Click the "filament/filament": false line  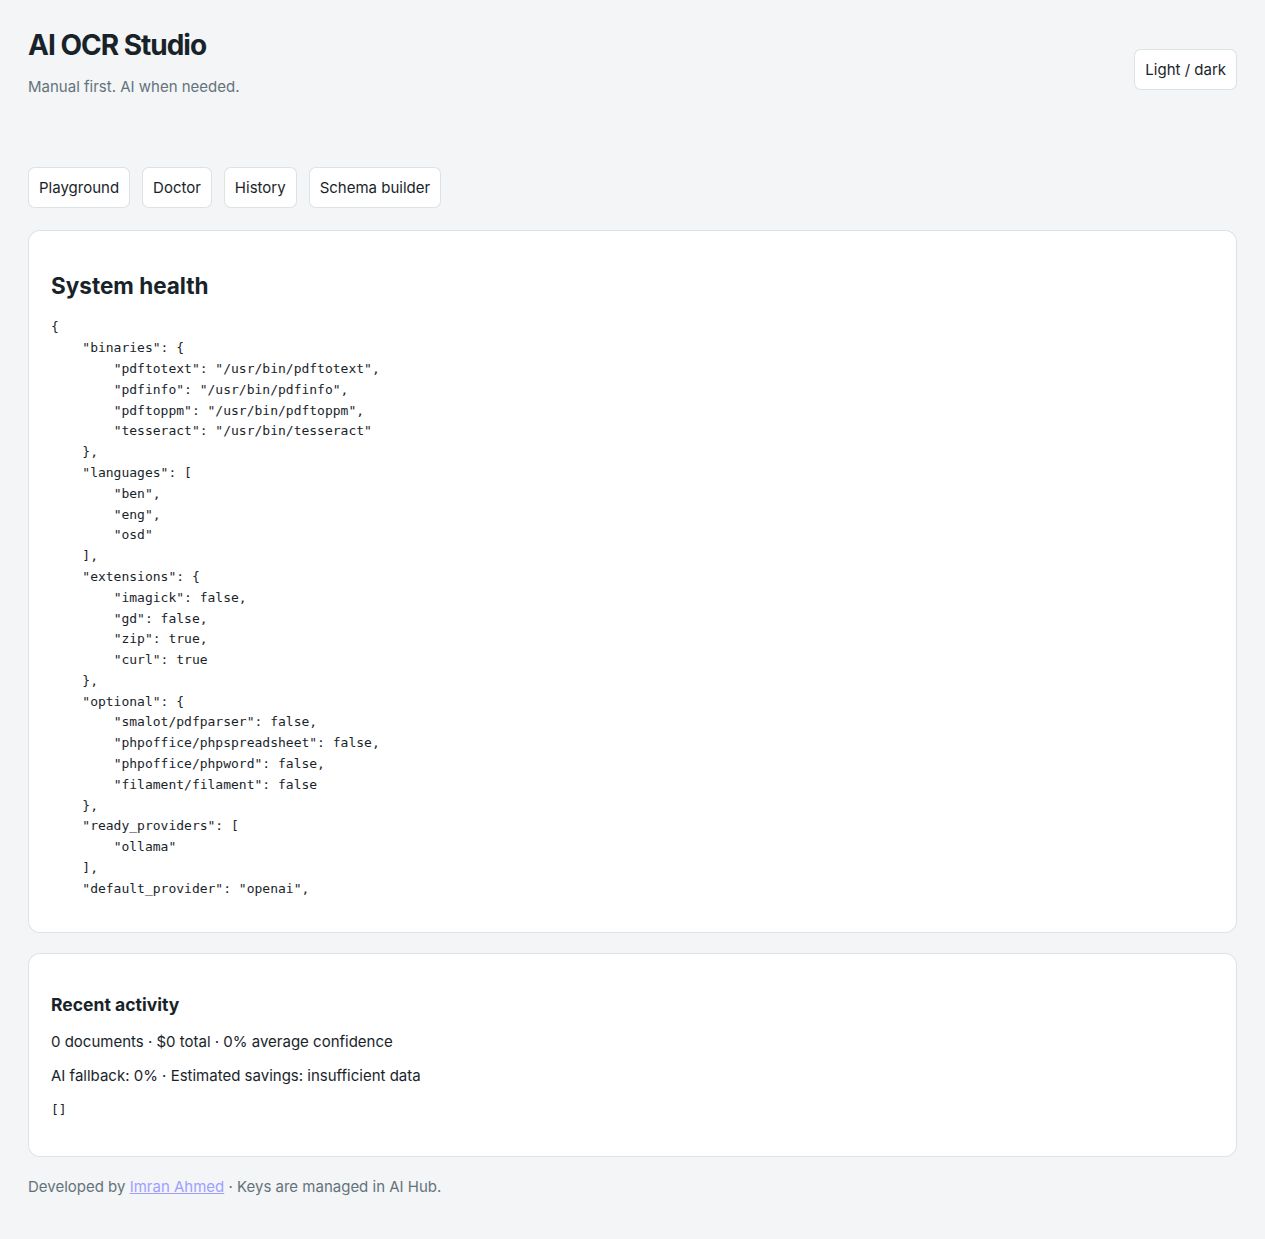coord(215,785)
